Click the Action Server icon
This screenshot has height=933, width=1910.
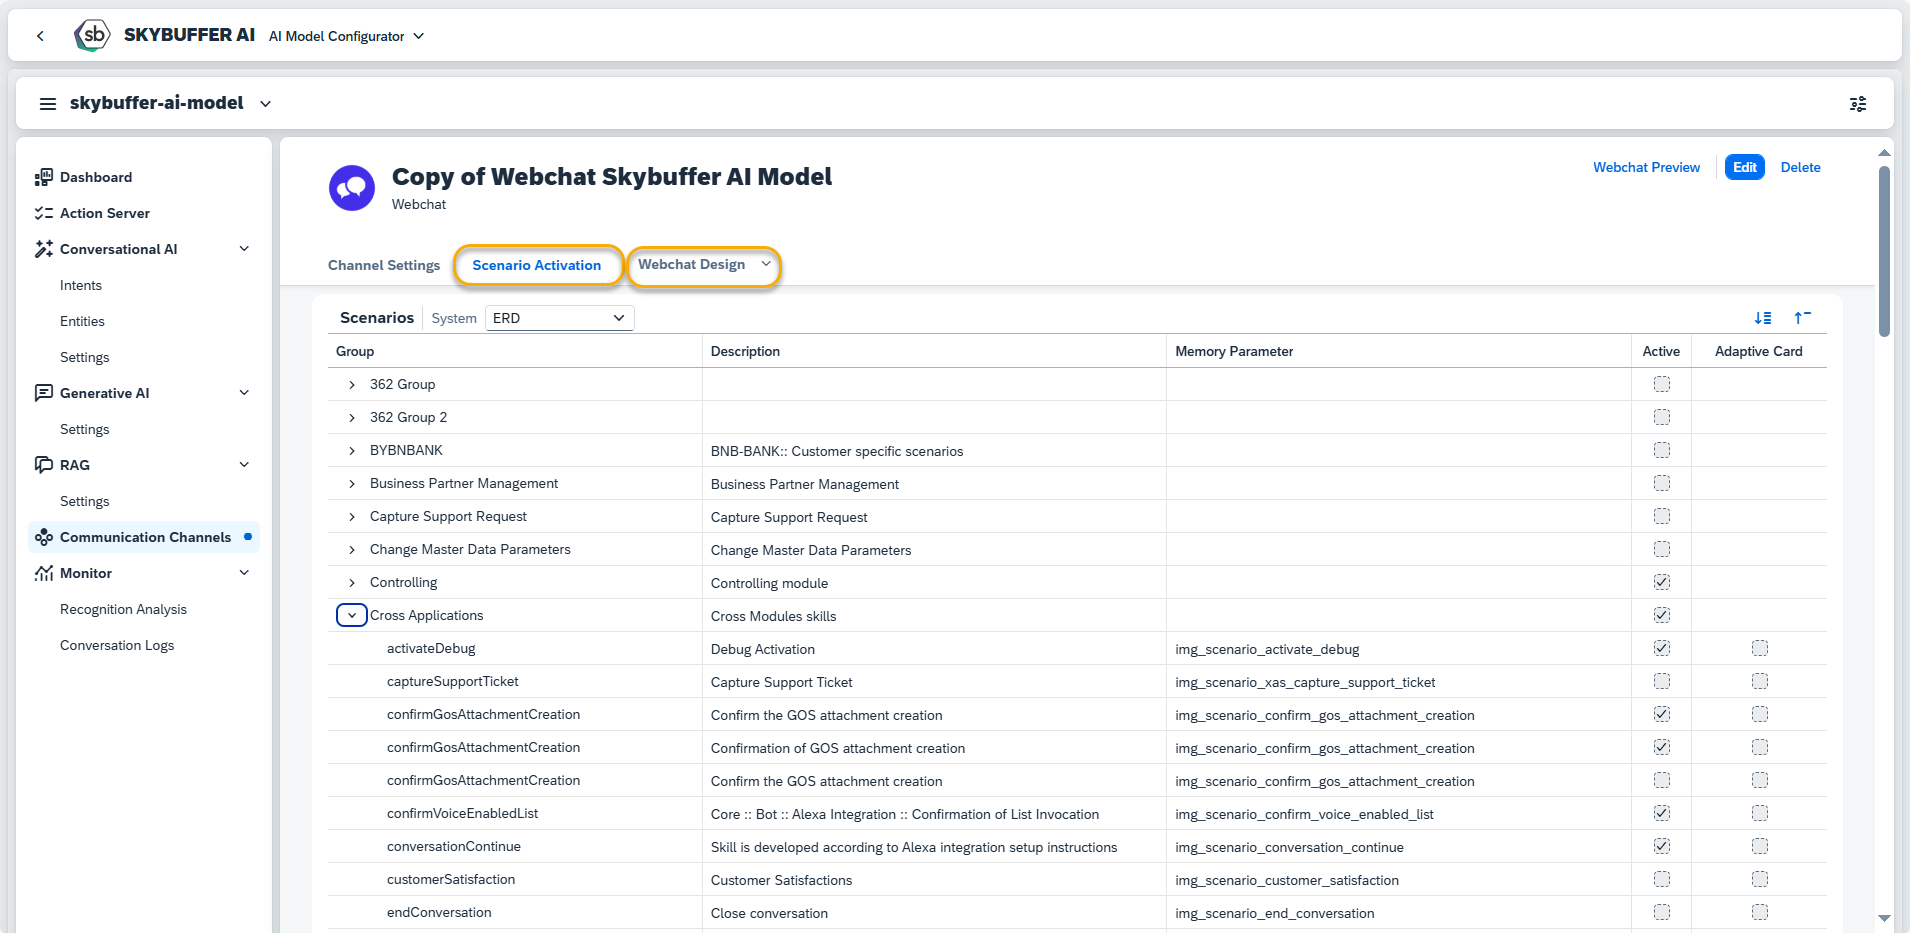(43, 213)
